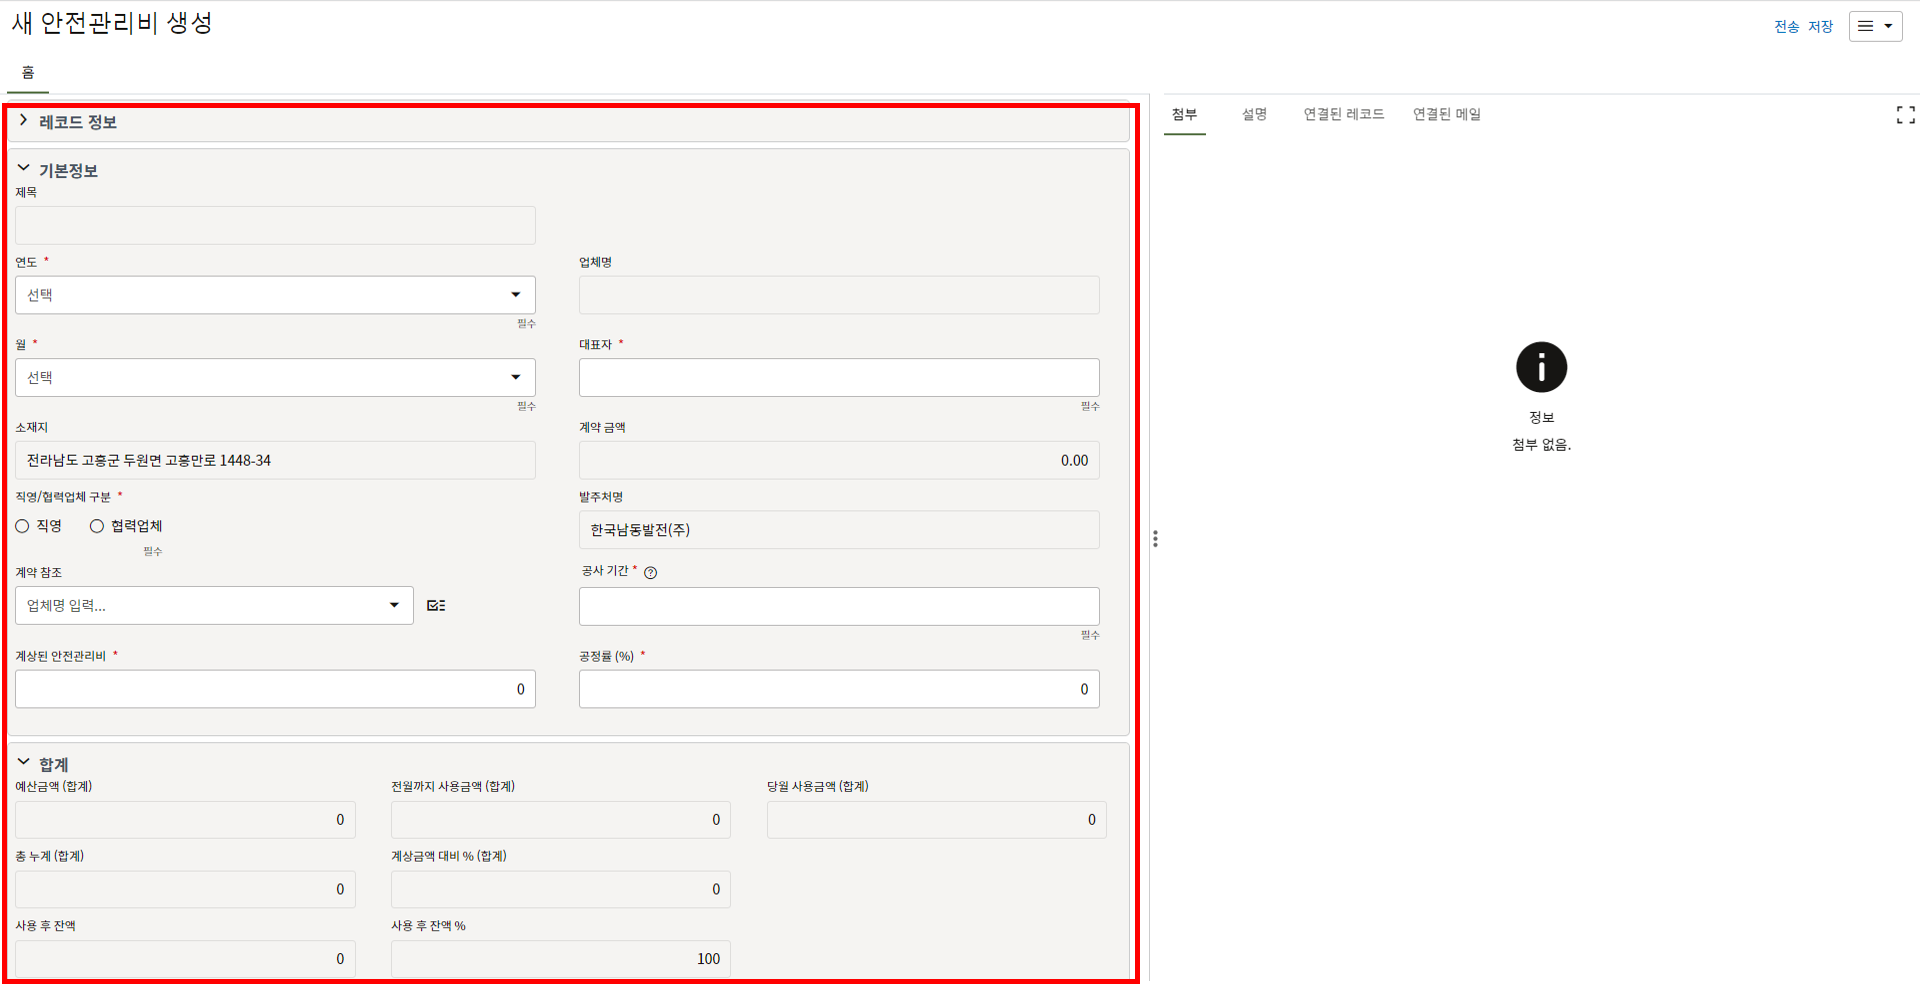Click the record picker icon beside 계약 참조
The height and width of the screenshot is (1004, 1920).
click(436, 606)
